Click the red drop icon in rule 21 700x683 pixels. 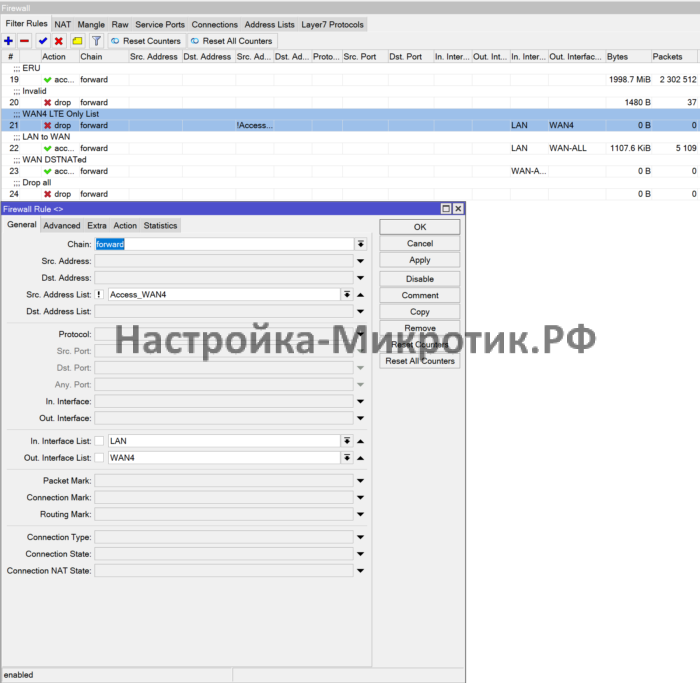coord(47,125)
